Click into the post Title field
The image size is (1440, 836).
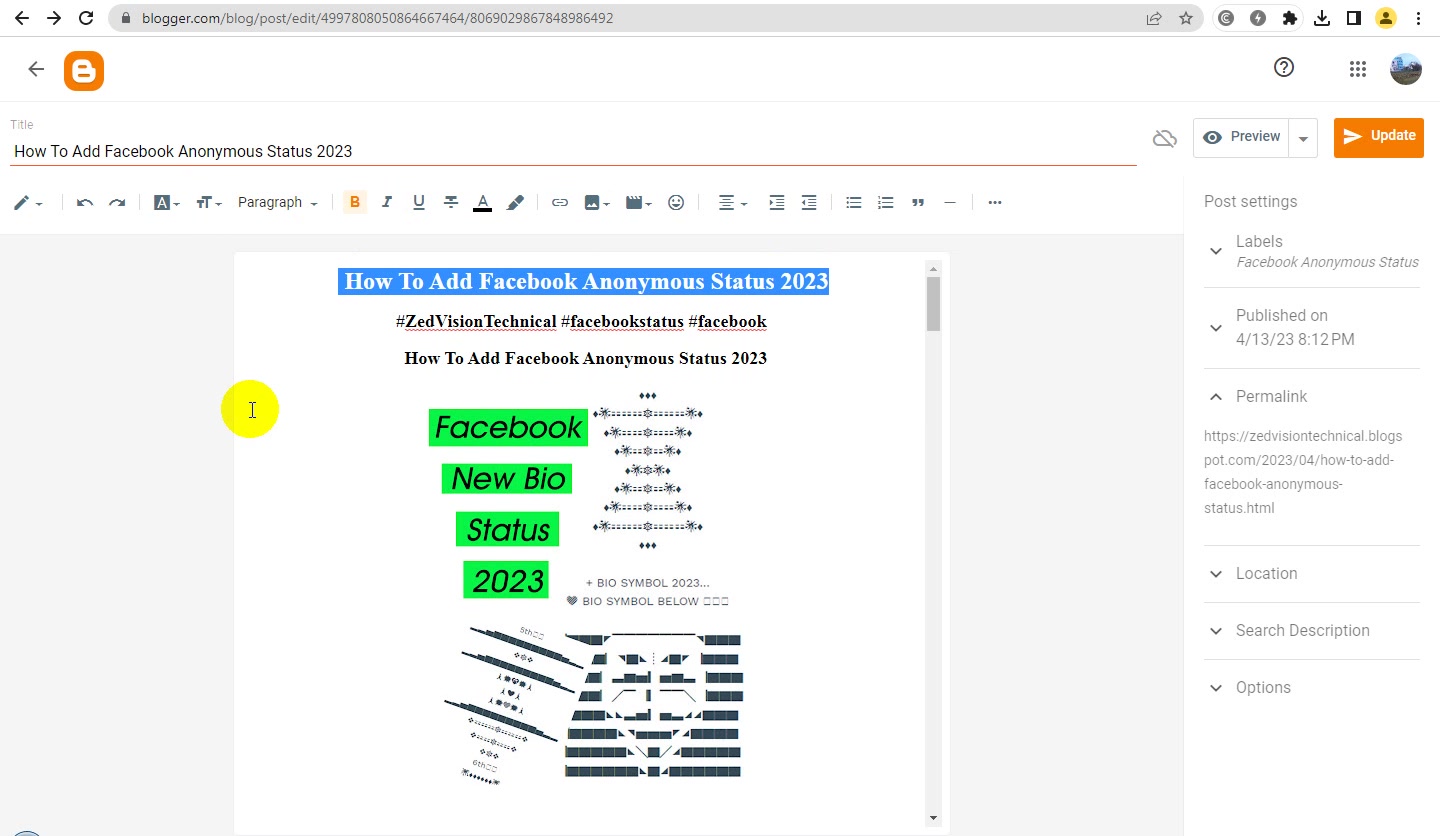(573, 152)
